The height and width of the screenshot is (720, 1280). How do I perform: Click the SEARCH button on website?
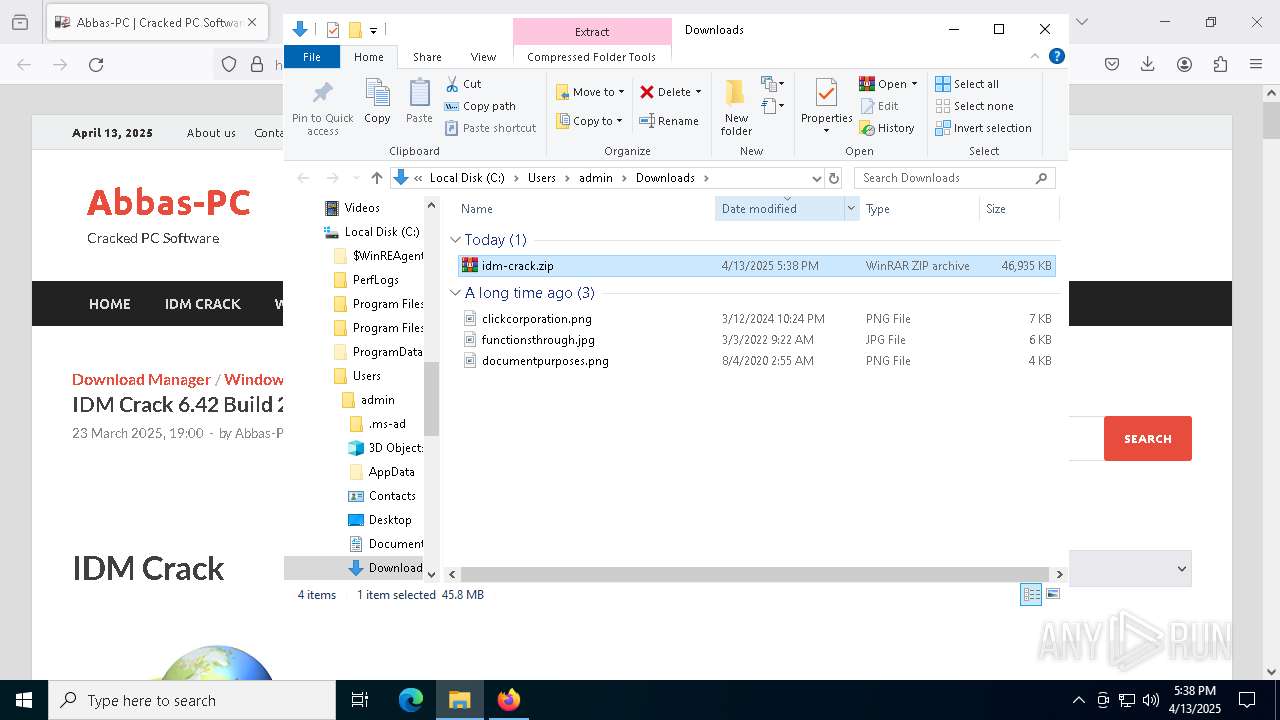click(1148, 439)
